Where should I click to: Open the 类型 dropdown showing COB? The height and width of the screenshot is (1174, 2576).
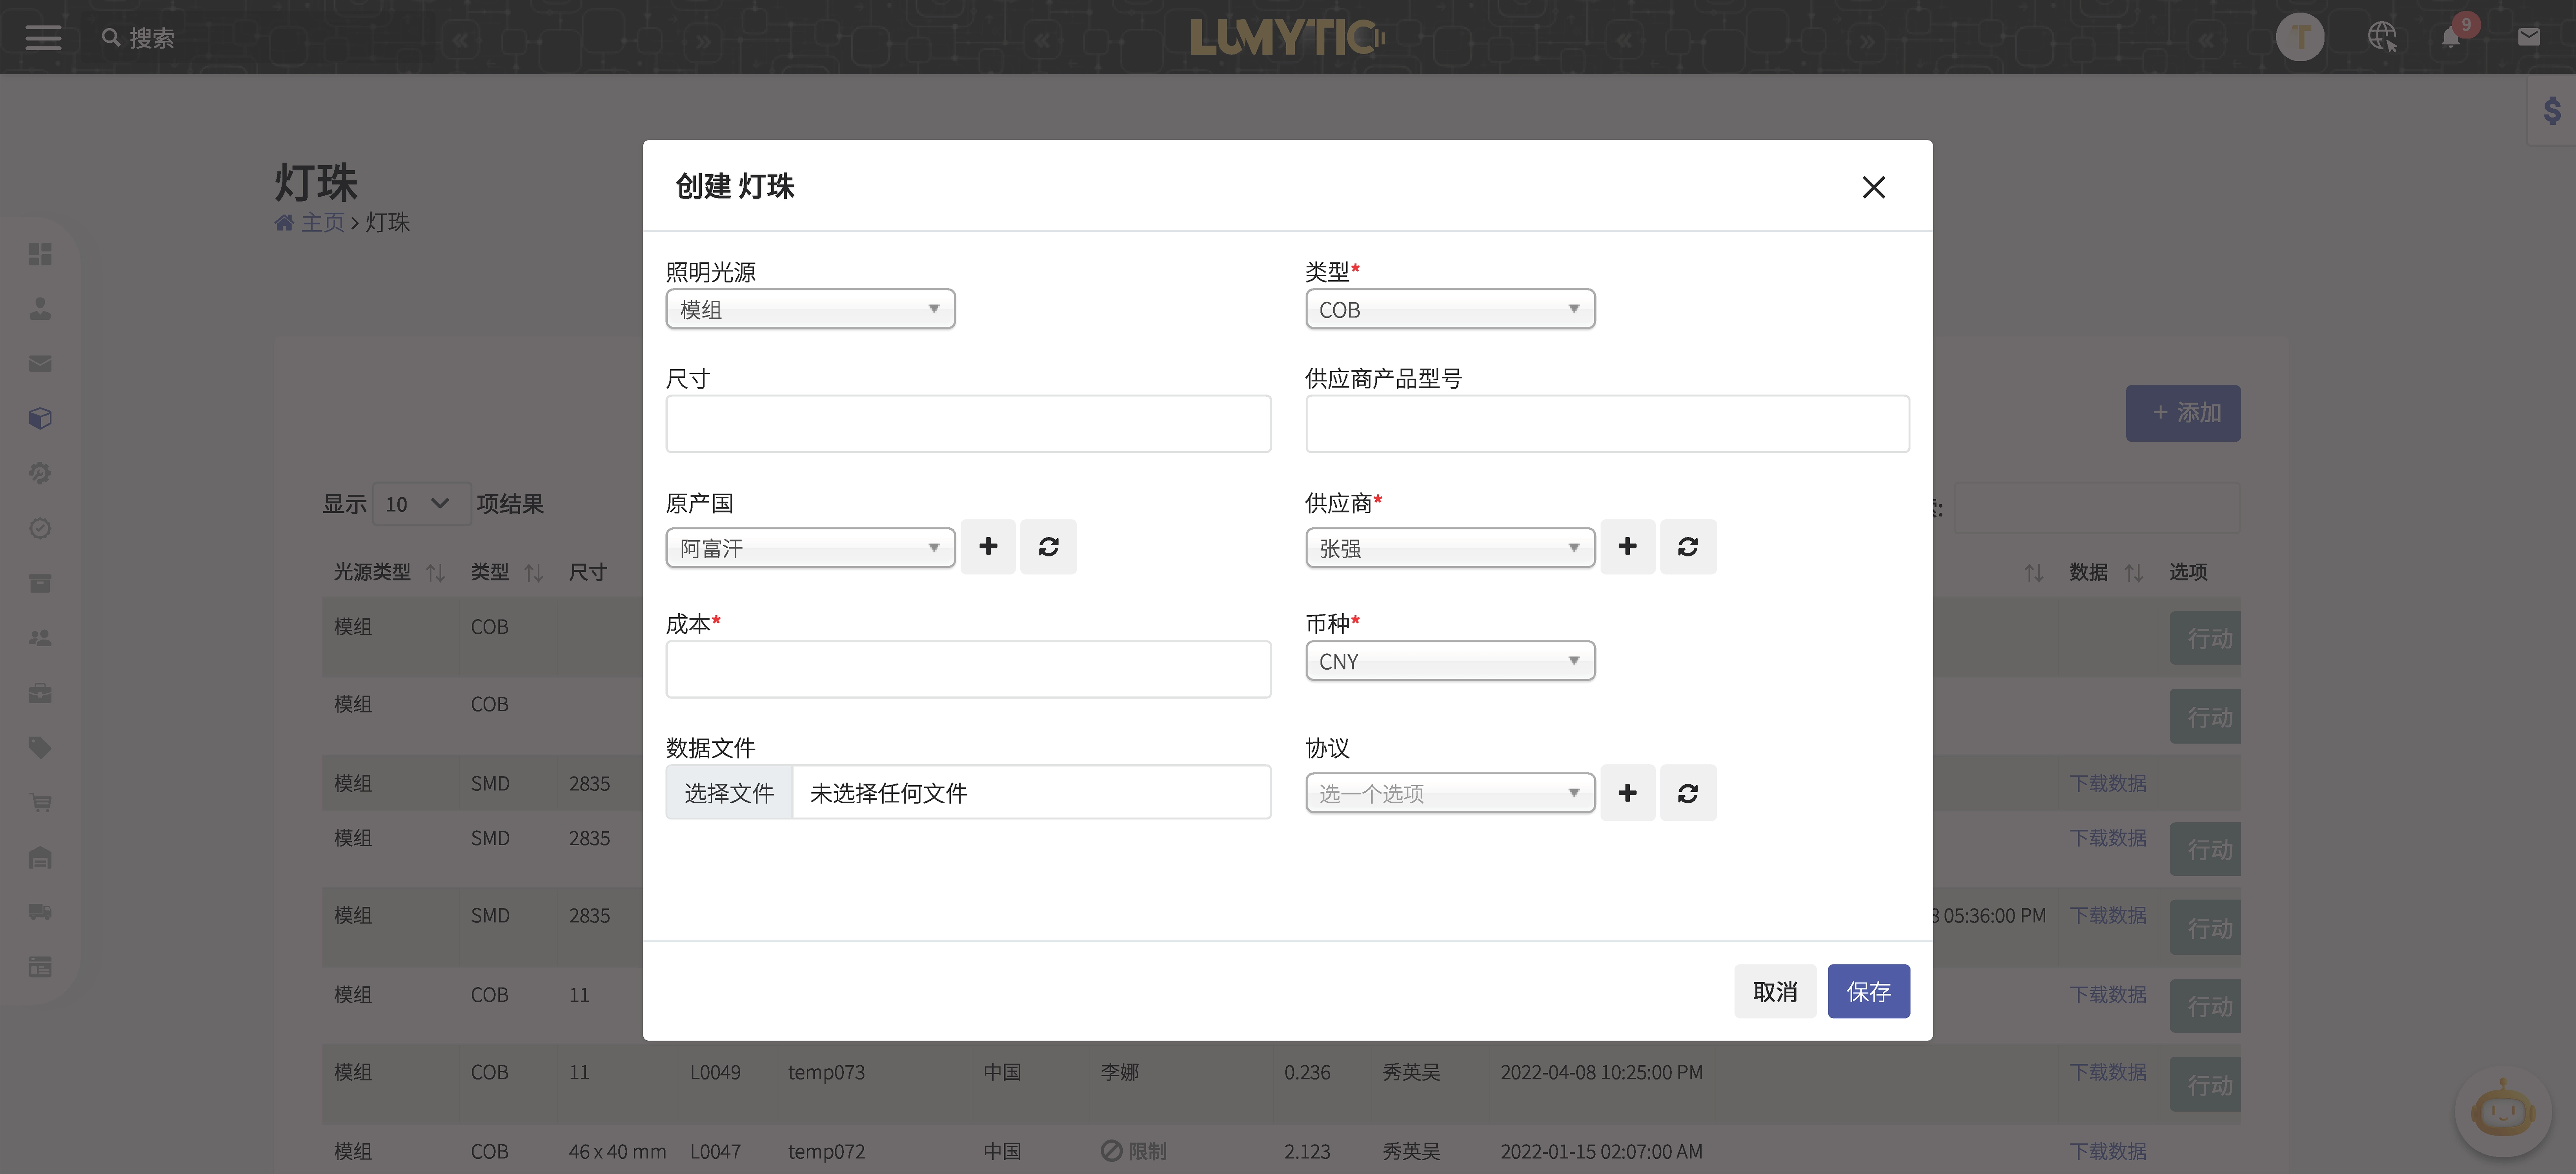tap(1449, 309)
